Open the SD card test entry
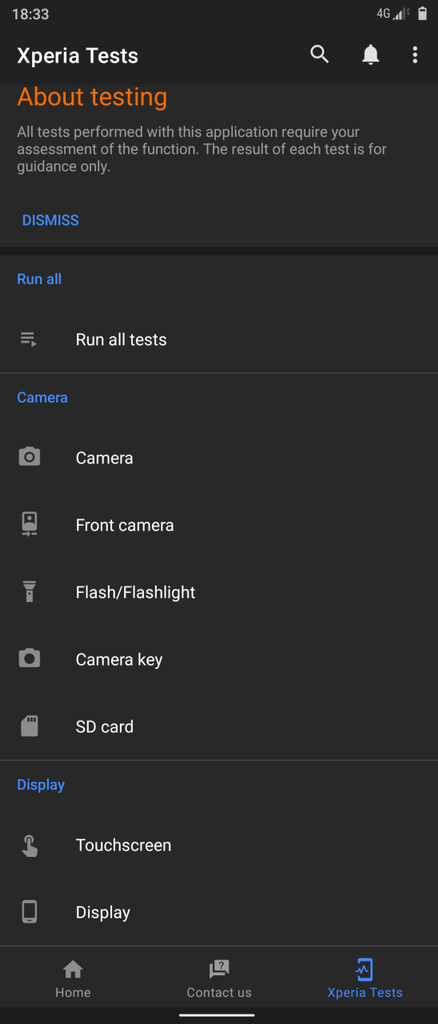The width and height of the screenshot is (438, 1024). click(219, 726)
